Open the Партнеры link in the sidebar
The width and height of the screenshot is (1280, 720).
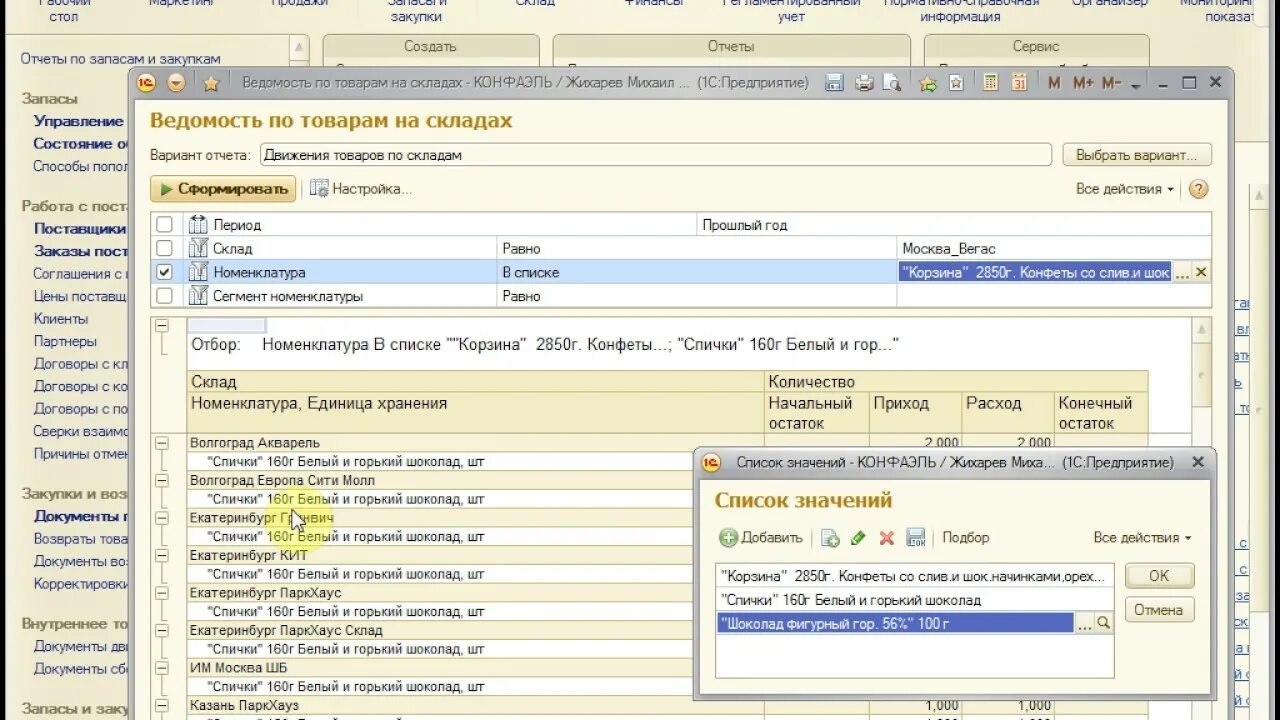[x=65, y=341]
